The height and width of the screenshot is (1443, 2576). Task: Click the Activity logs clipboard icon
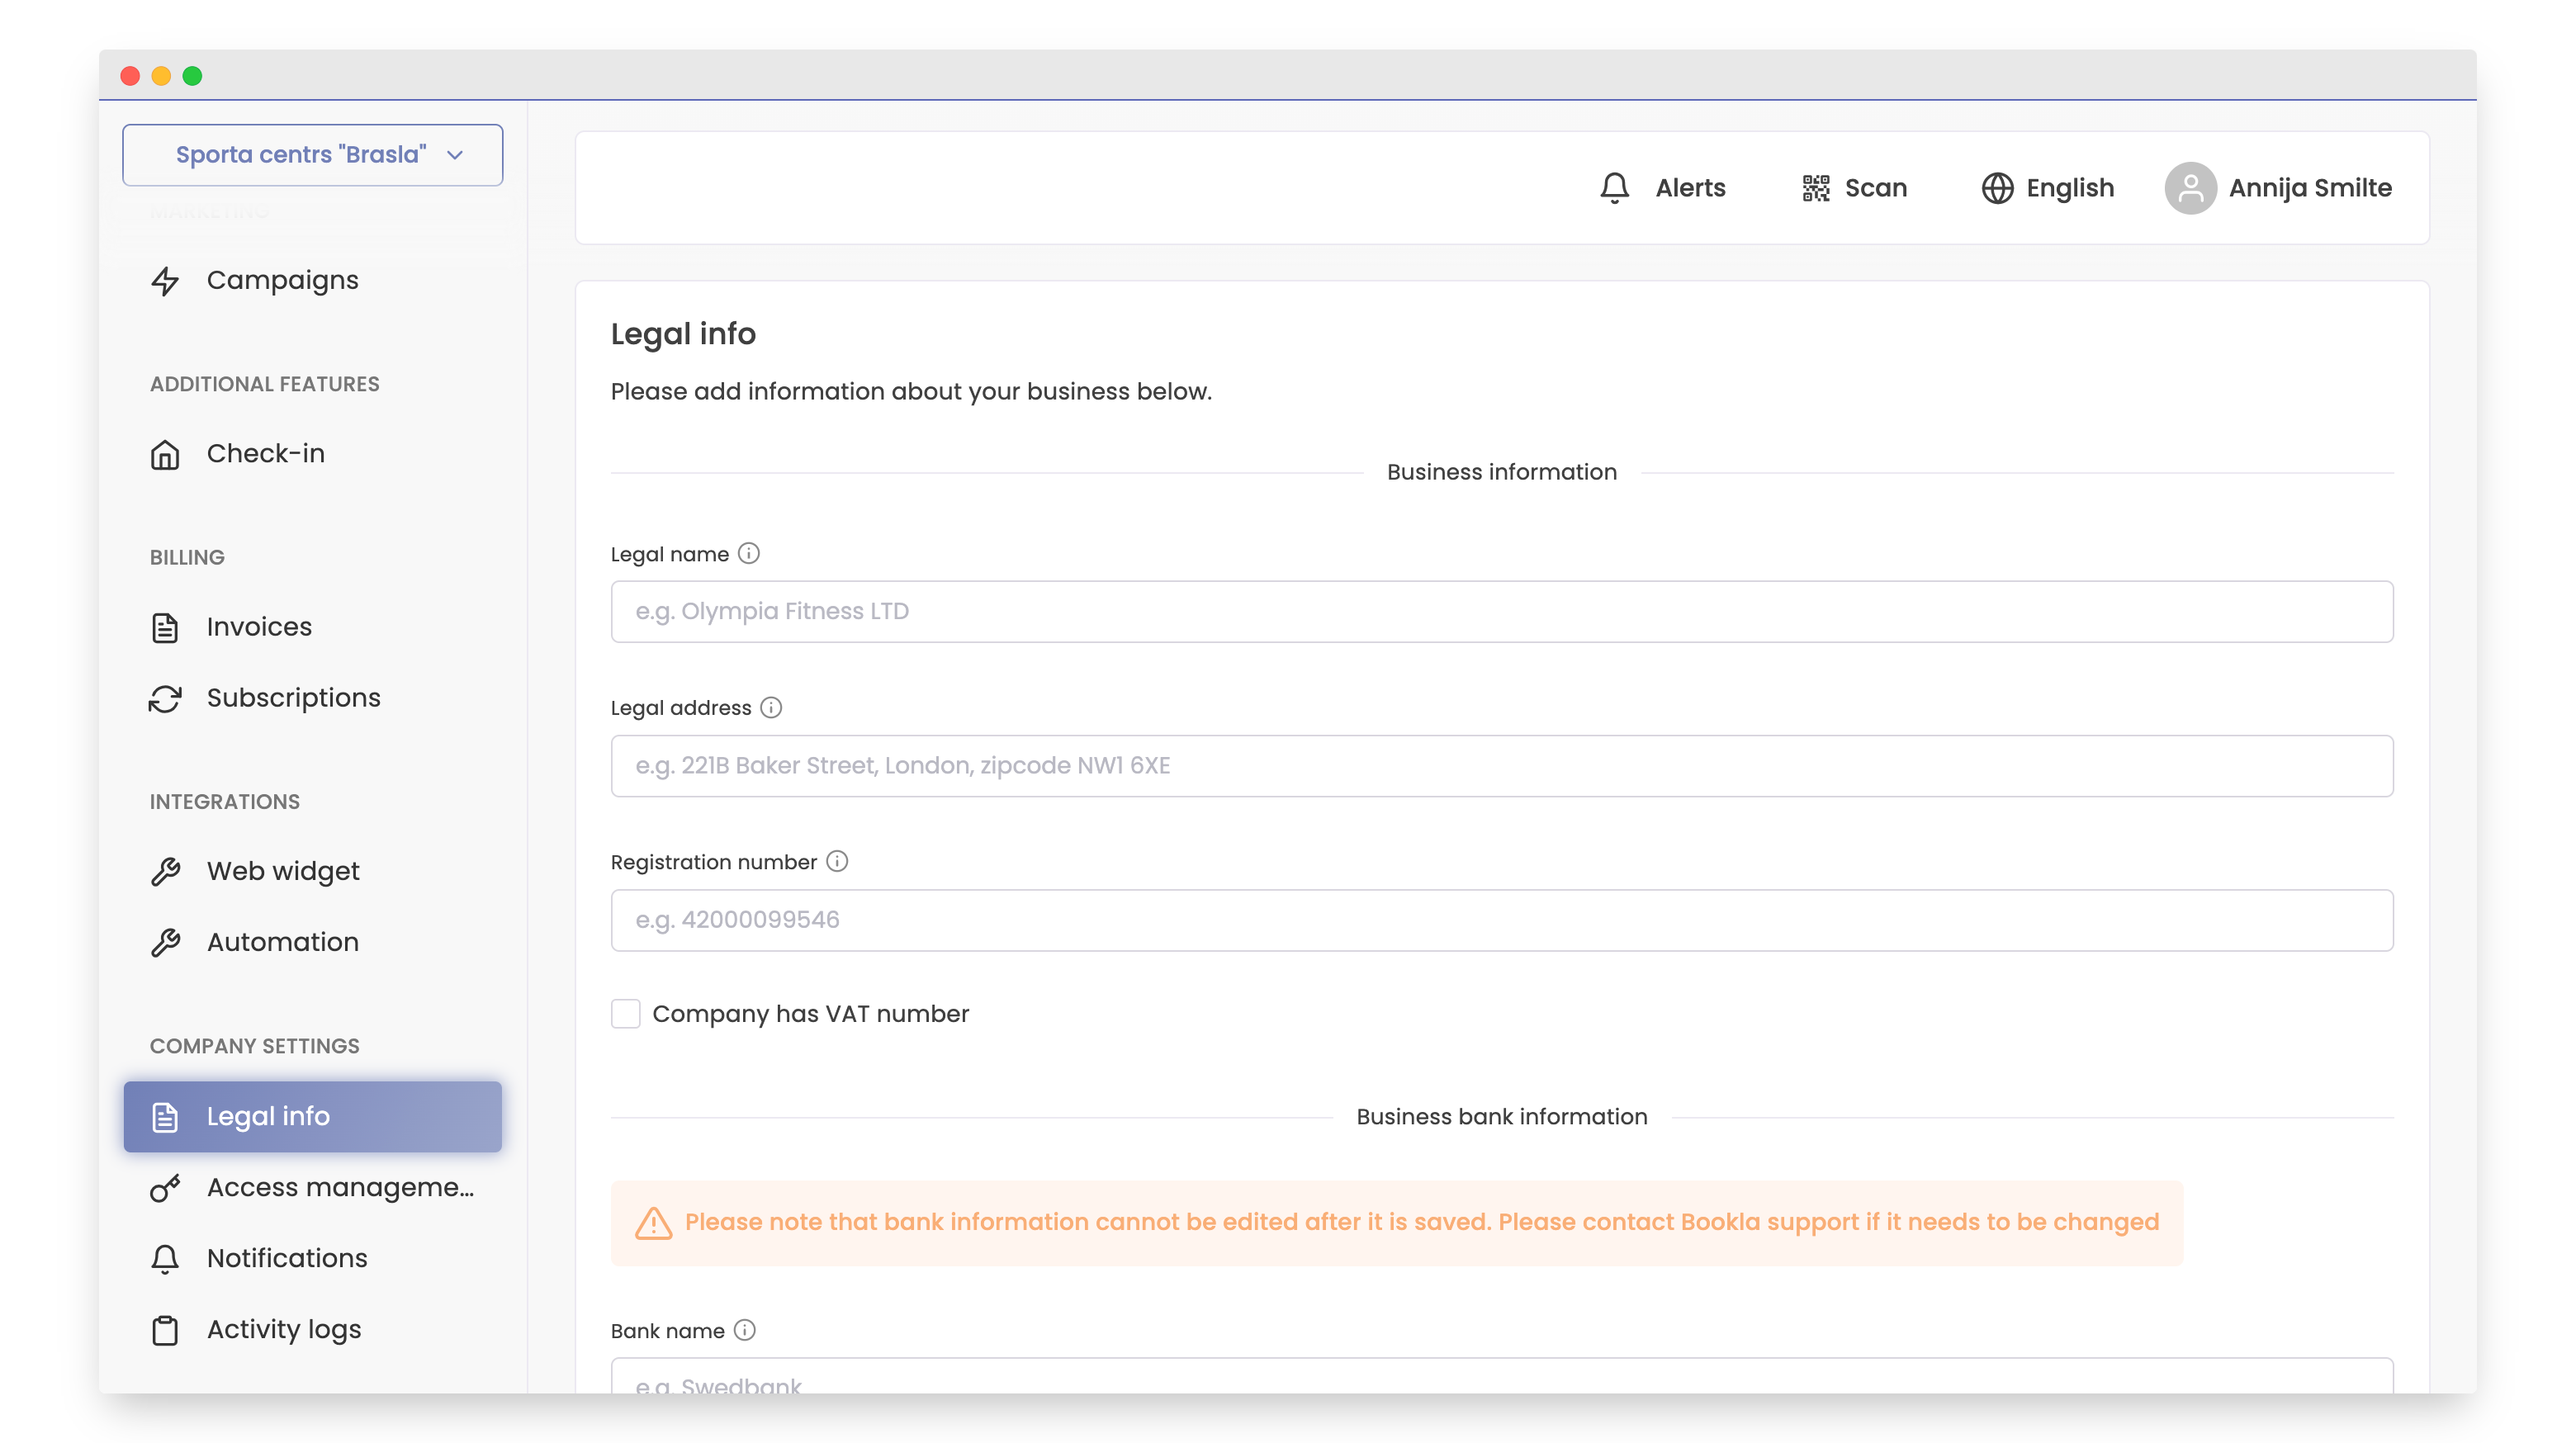tap(165, 1329)
